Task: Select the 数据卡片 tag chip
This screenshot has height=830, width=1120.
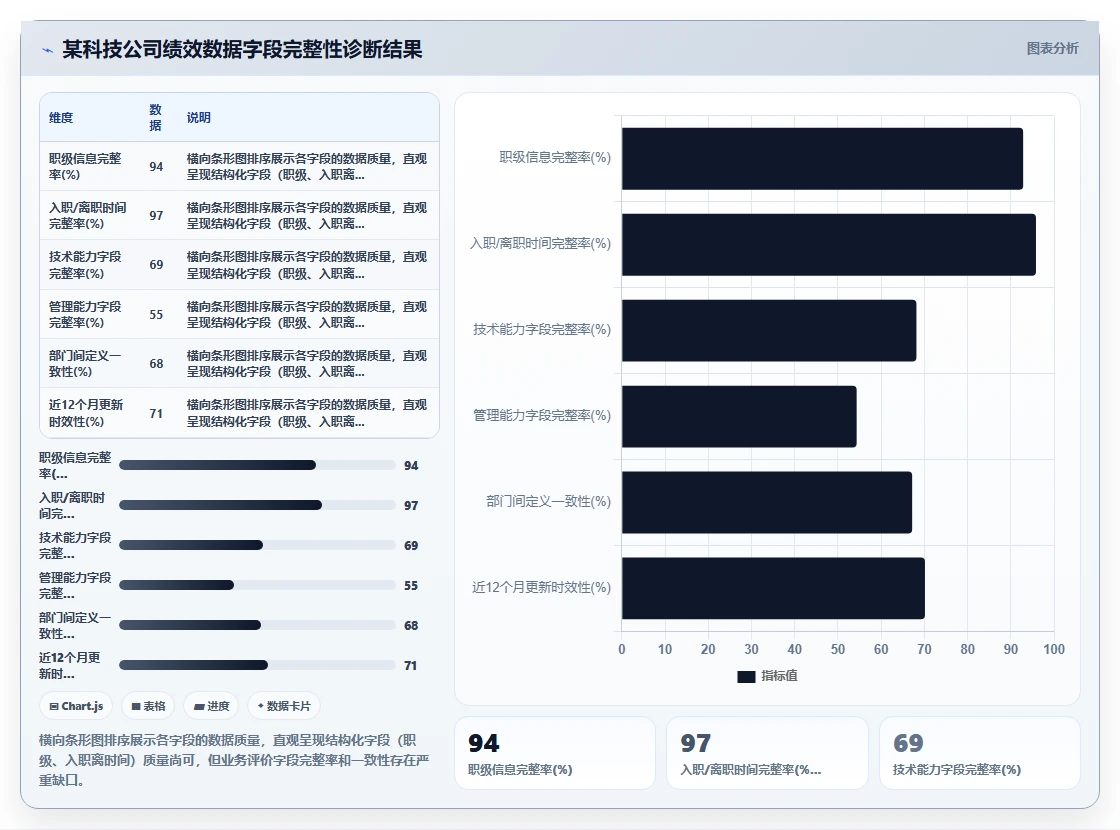Action: click(x=284, y=706)
